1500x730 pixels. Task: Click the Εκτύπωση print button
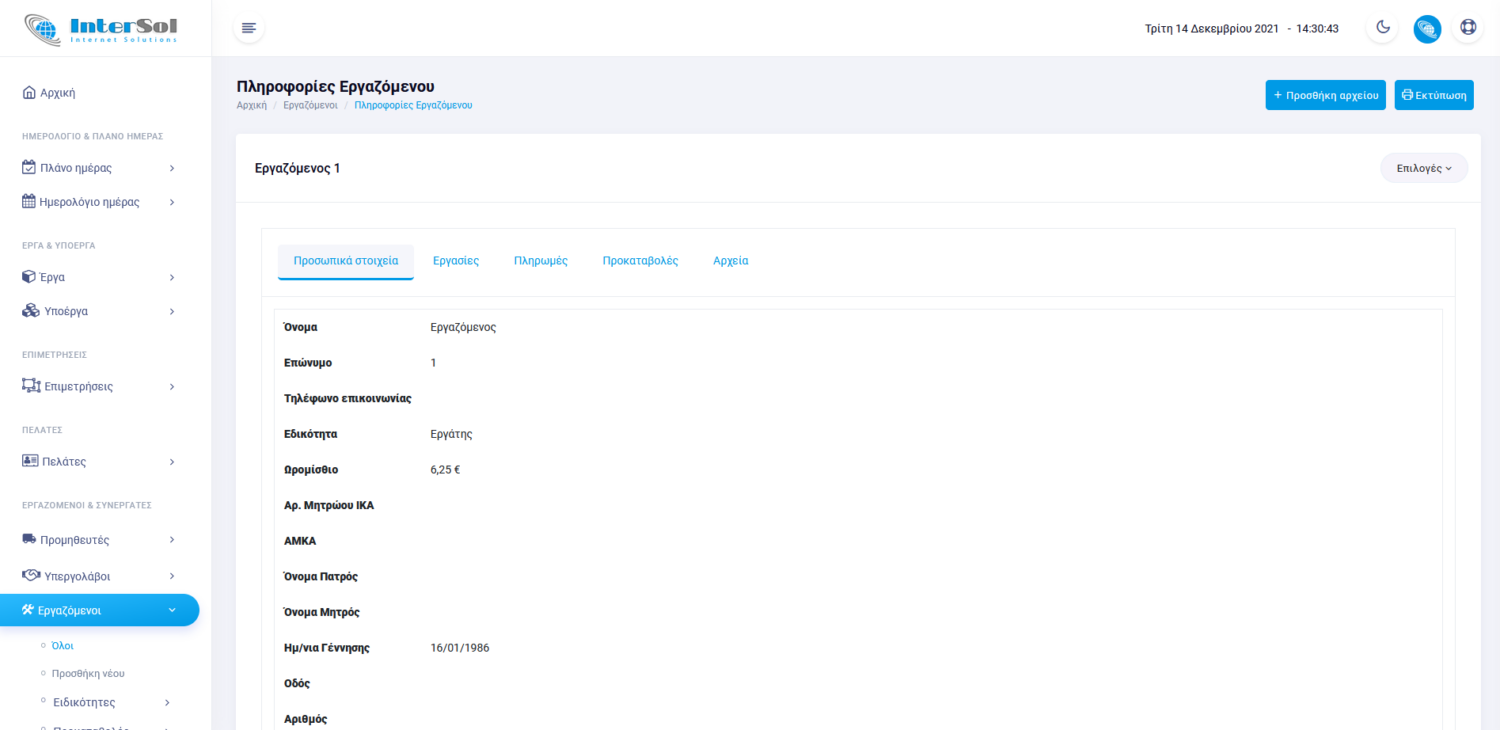click(x=1433, y=95)
